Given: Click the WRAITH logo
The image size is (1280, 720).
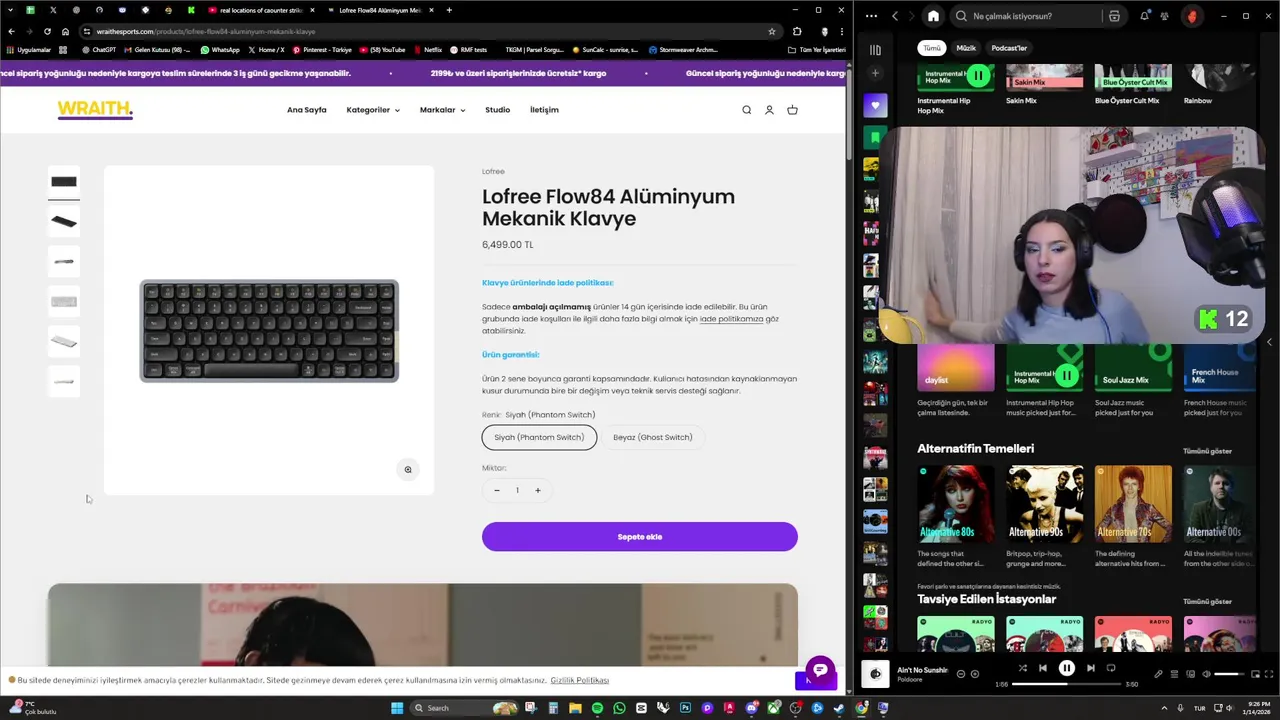Looking at the screenshot, I should tap(95, 110).
